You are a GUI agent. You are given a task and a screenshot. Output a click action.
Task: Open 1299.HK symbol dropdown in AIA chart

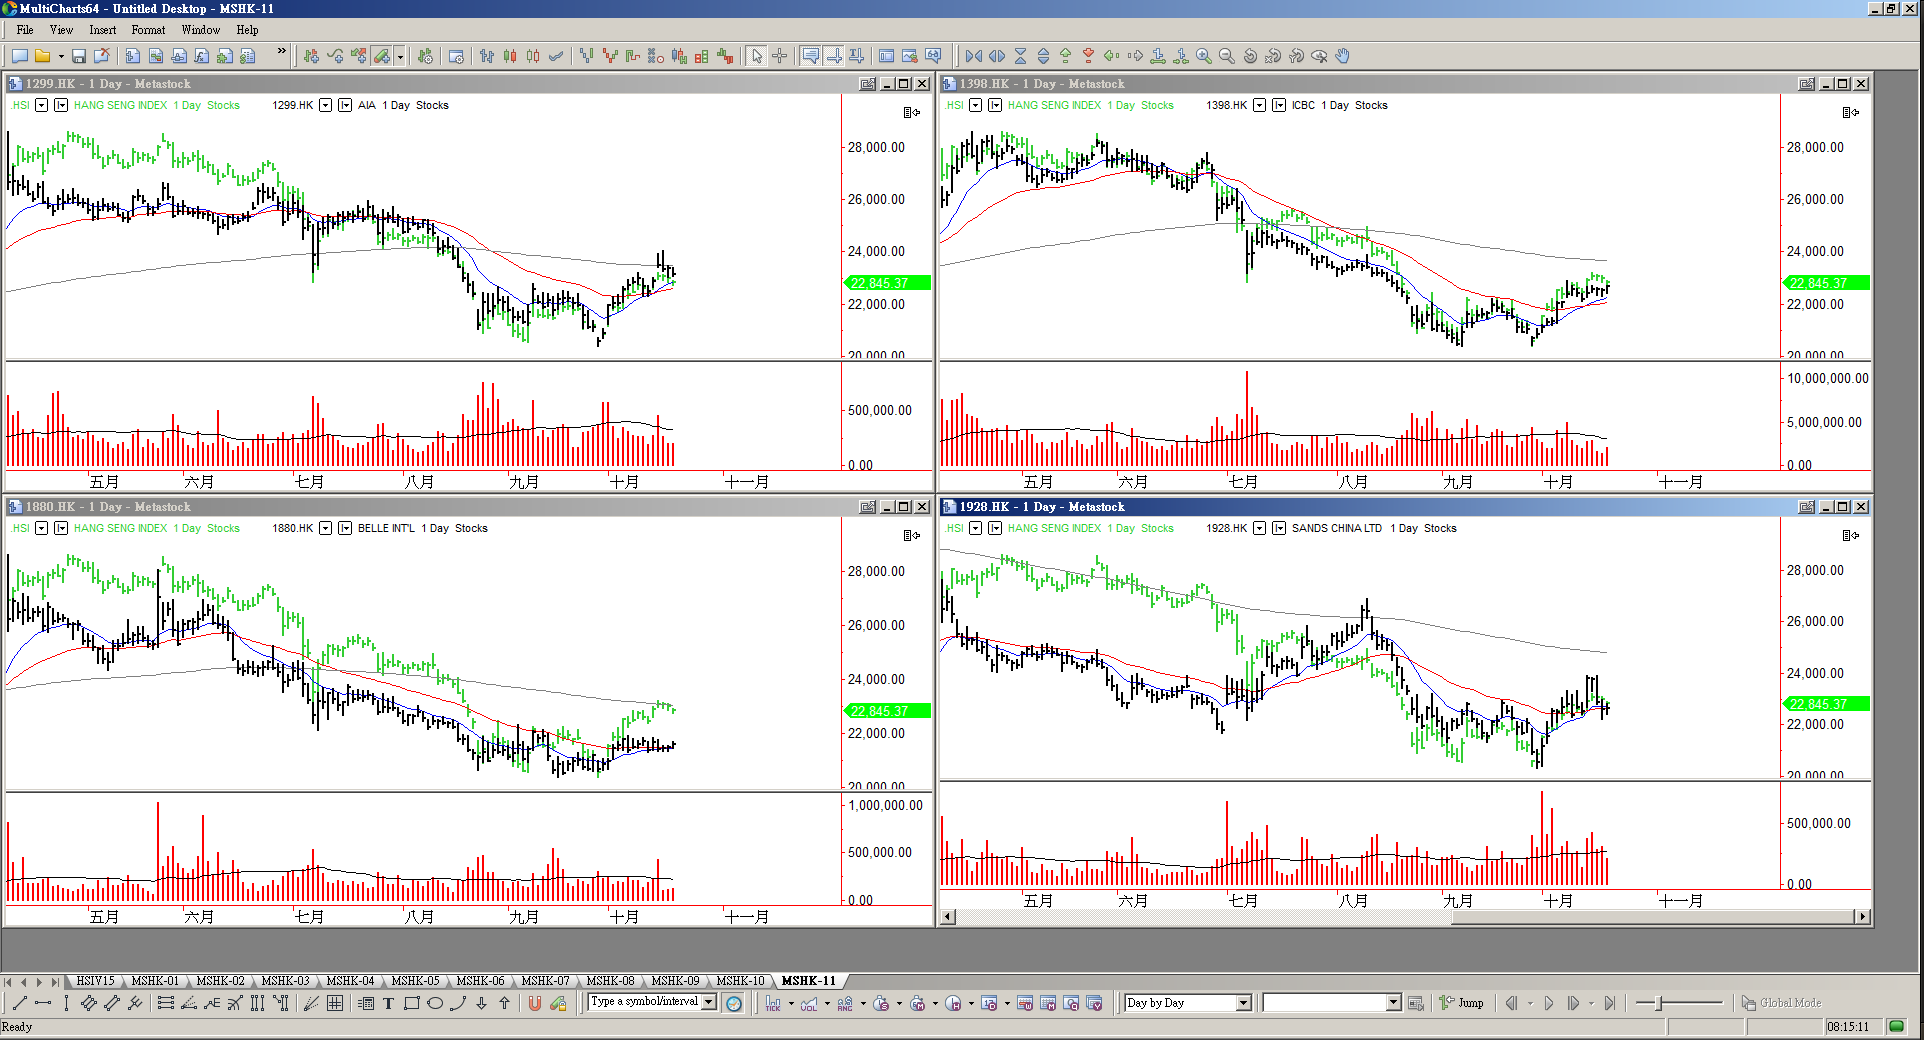[x=325, y=105]
